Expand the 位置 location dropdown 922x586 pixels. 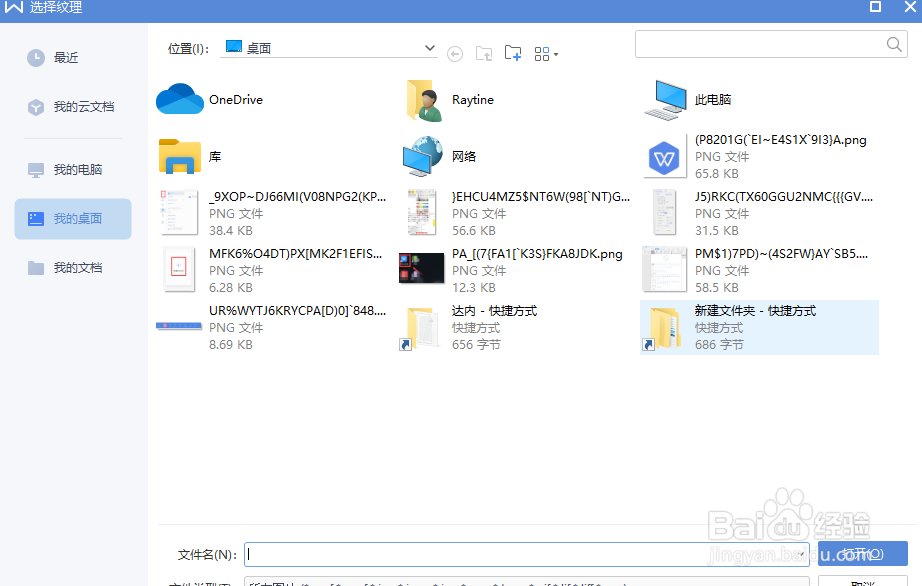point(429,47)
